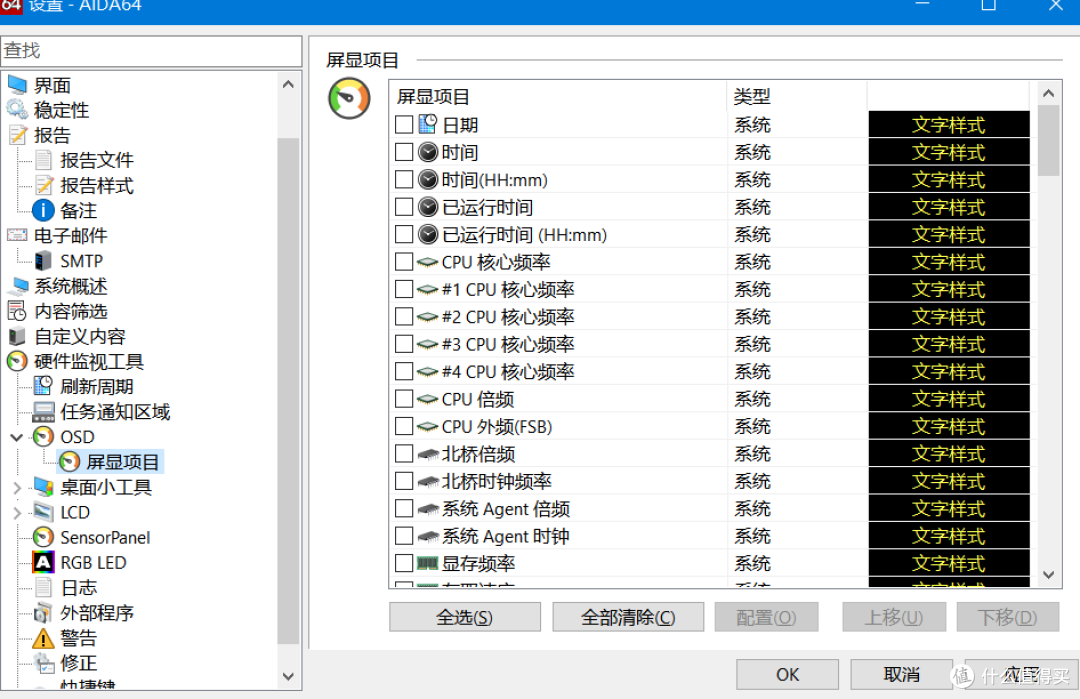Click the icon beside 外部程序
1080x699 pixels.
click(43, 613)
